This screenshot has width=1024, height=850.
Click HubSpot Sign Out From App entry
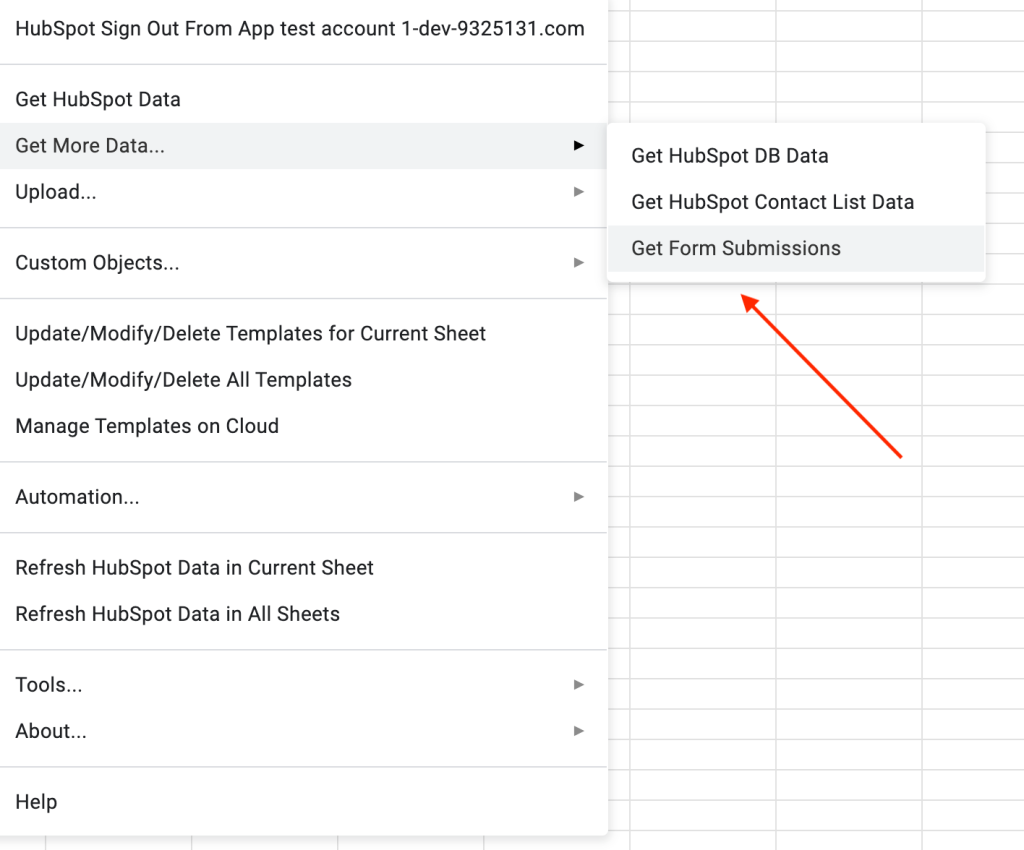coord(299,29)
